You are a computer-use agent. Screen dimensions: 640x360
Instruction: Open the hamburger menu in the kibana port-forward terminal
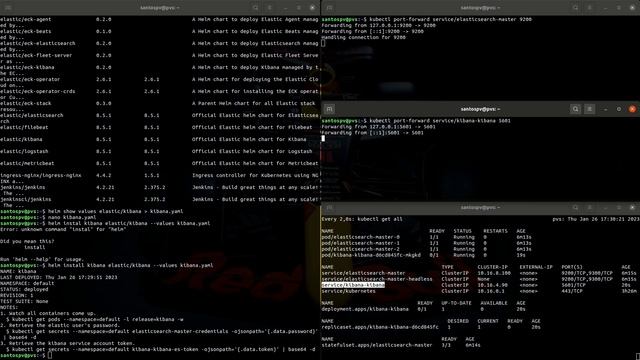pos(589,109)
